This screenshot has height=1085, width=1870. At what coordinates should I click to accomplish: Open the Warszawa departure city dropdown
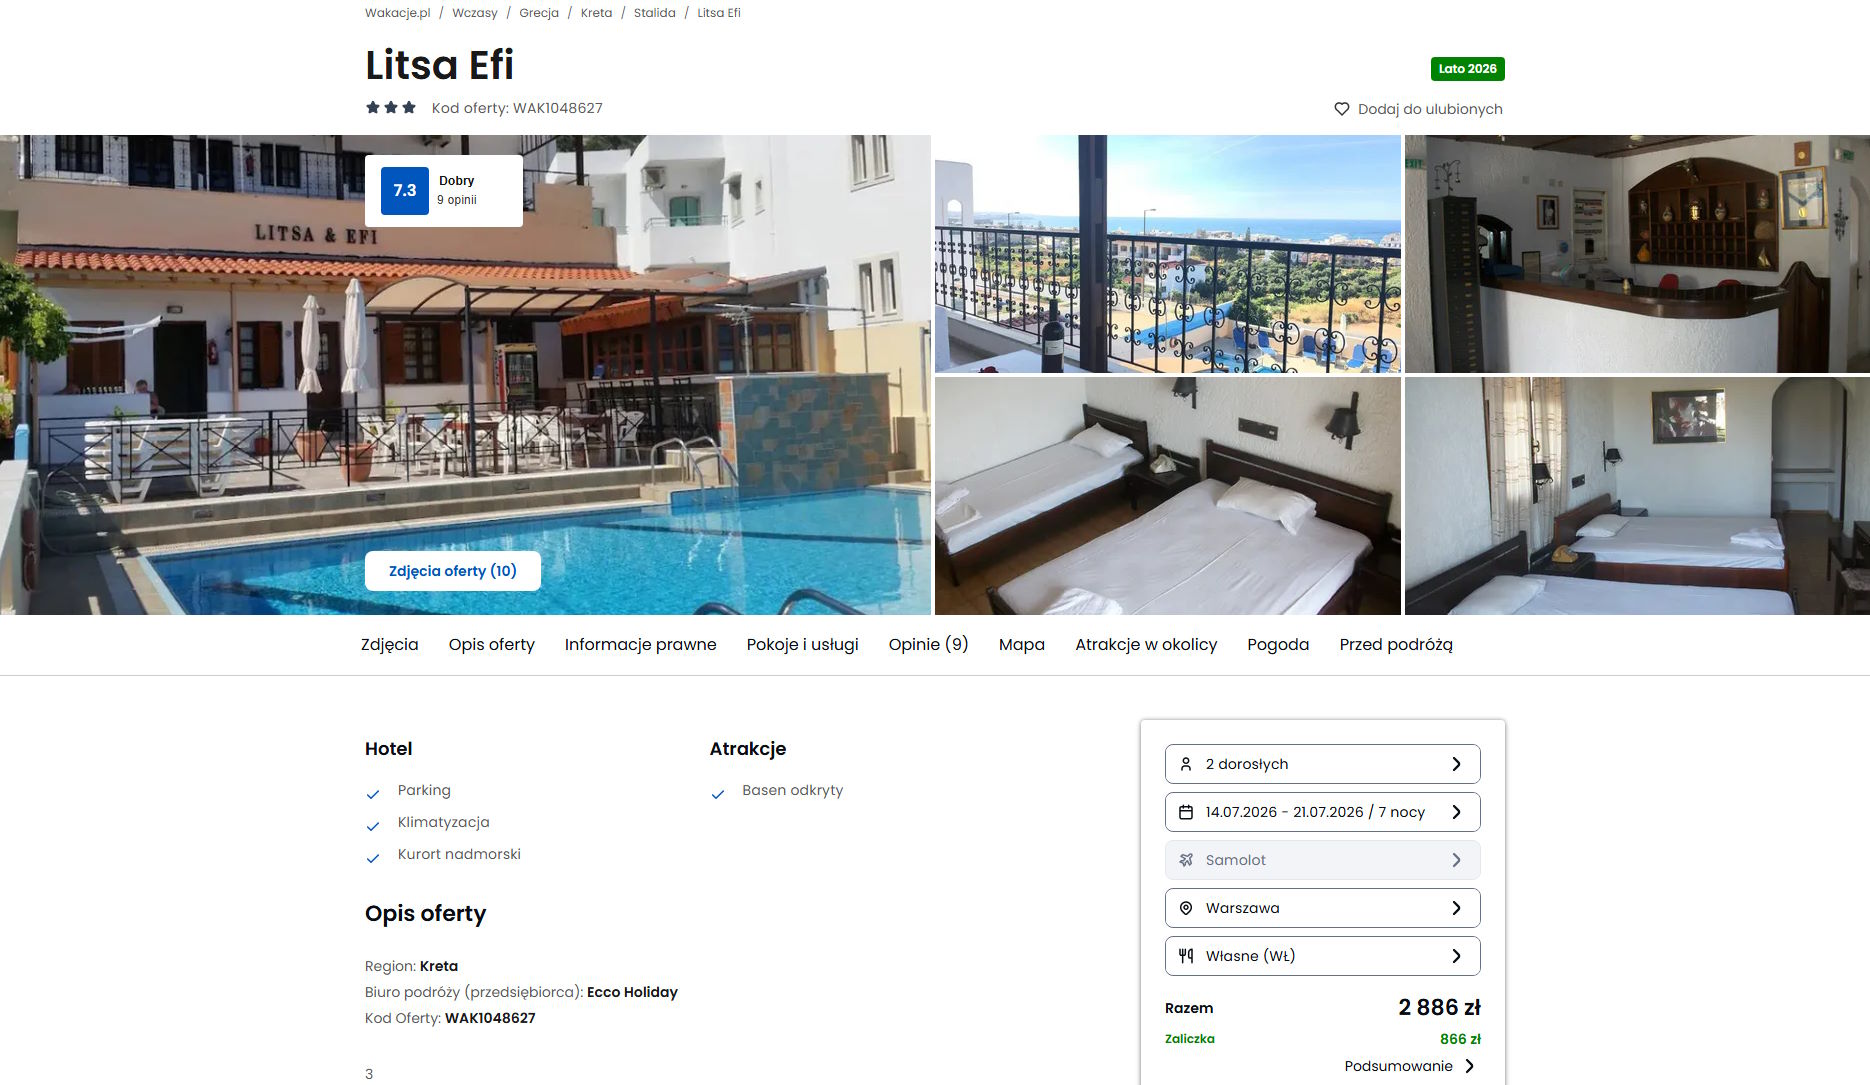coord(1322,908)
